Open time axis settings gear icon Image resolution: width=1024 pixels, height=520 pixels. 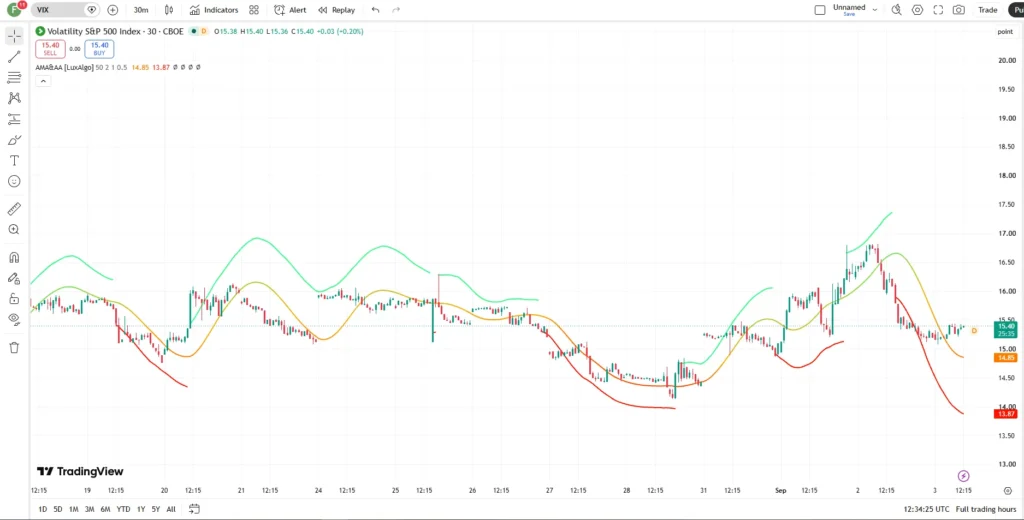pos(1008,490)
